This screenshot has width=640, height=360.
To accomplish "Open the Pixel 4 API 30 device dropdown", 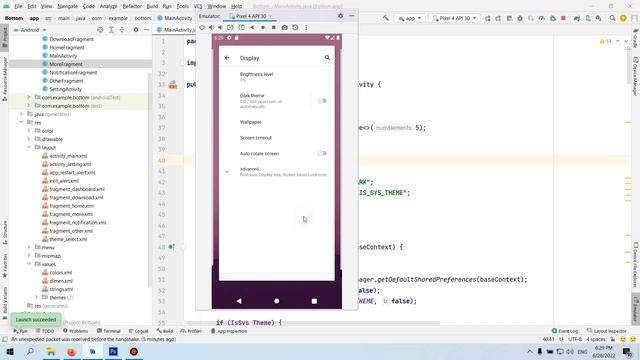I will click(x=454, y=18).
